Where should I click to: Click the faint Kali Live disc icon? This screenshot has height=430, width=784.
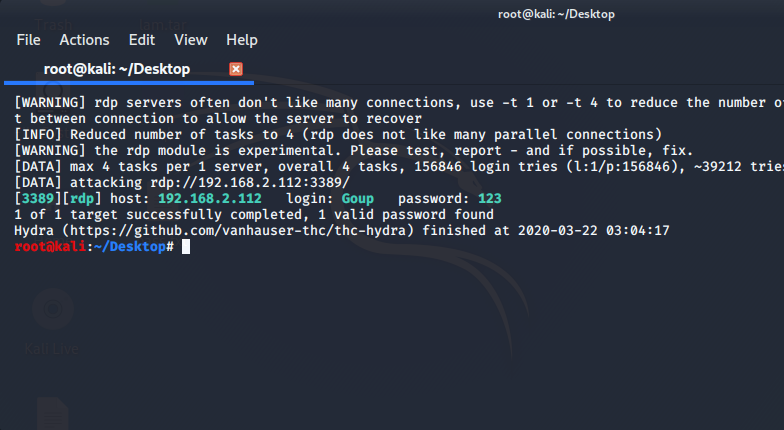click(x=52, y=309)
